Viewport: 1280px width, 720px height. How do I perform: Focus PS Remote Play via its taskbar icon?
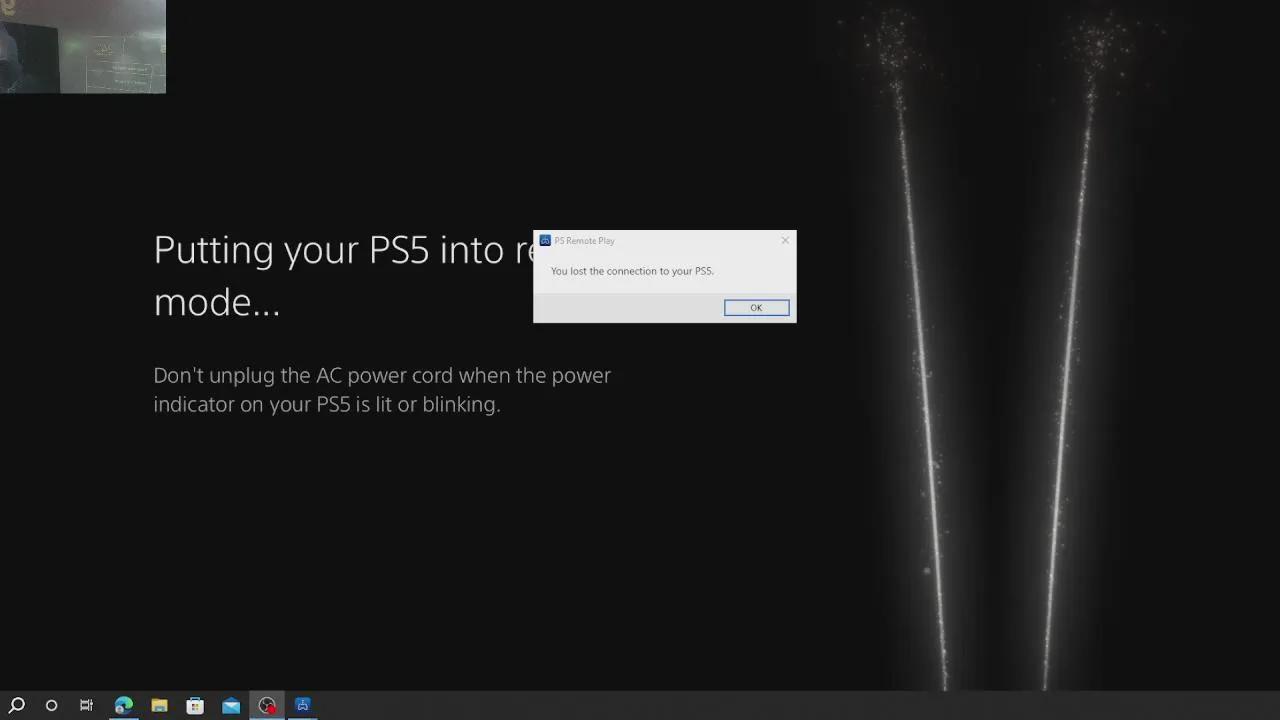[x=302, y=706]
